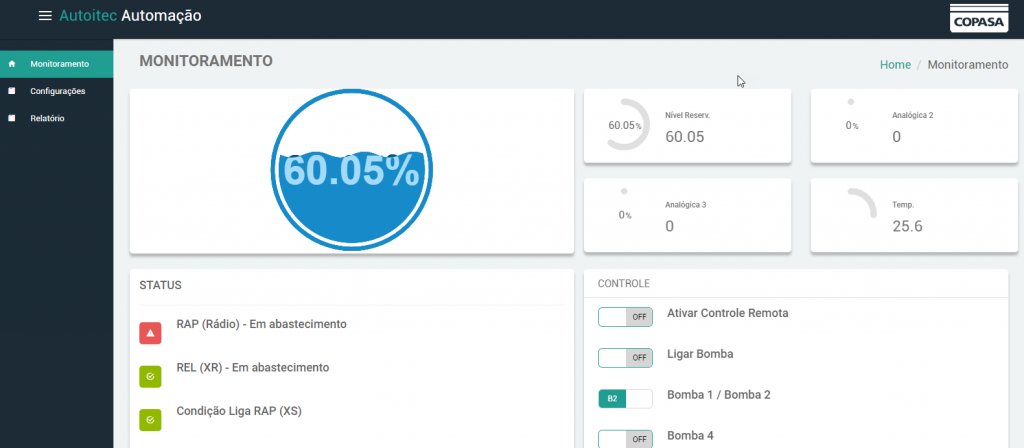This screenshot has width=1024, height=448.
Task: Open Configurações in the sidebar
Action: [x=57, y=91]
